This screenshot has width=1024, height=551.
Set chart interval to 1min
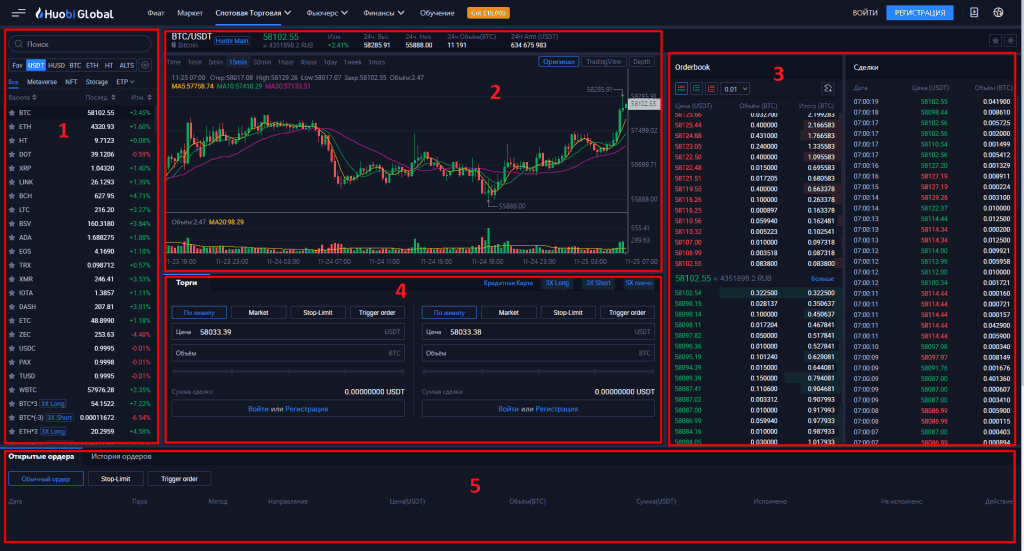[x=195, y=62]
